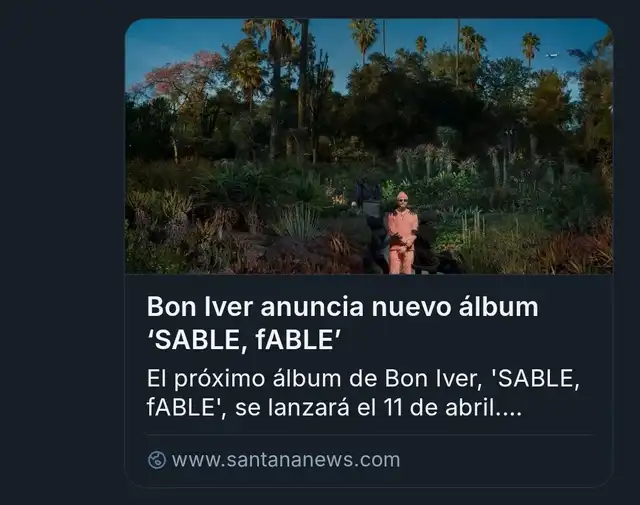Click the globe icon beside the website address
This screenshot has width=640, height=505.
click(157, 460)
